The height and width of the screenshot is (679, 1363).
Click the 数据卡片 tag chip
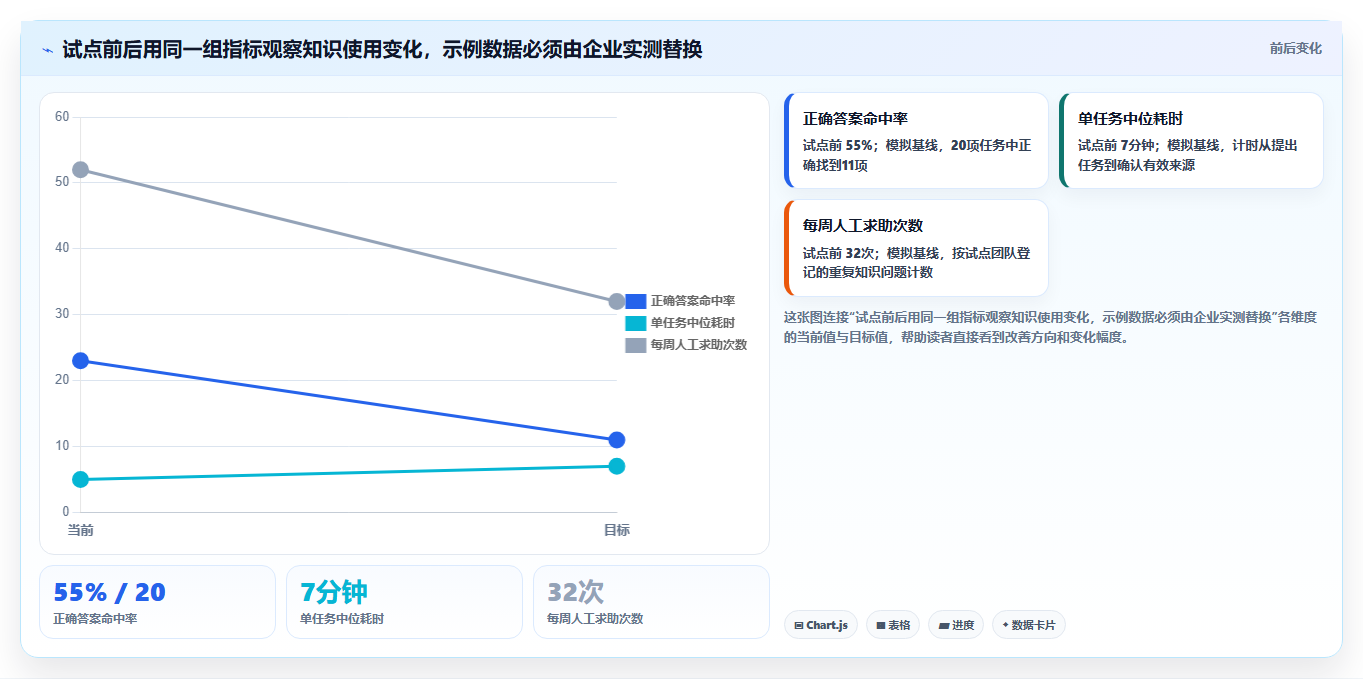tap(1029, 625)
